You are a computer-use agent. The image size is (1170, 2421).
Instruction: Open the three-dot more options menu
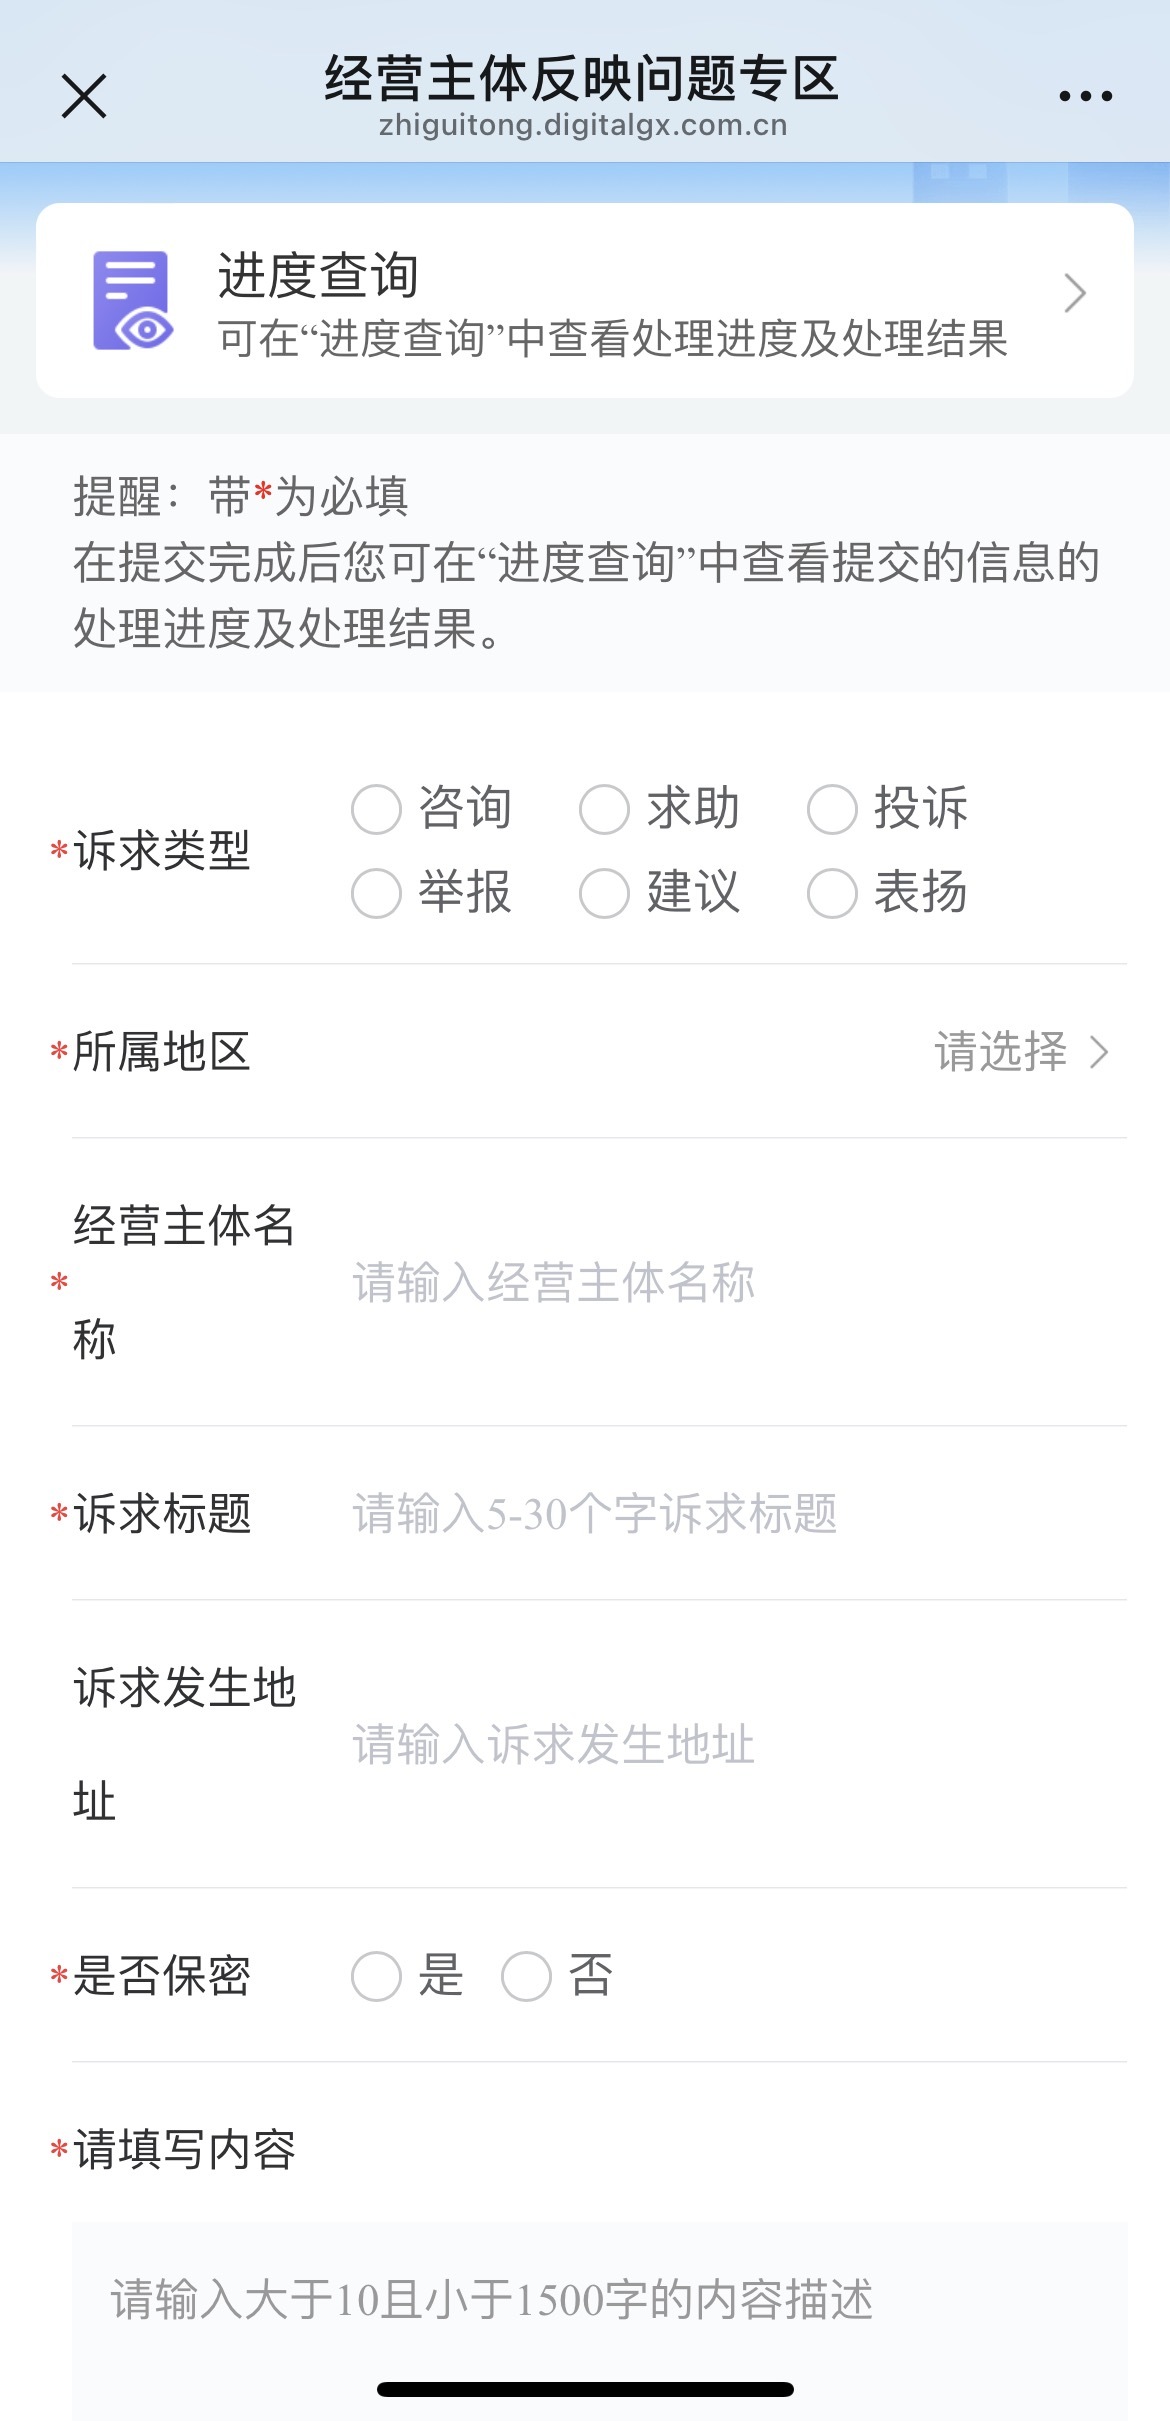coord(1085,97)
